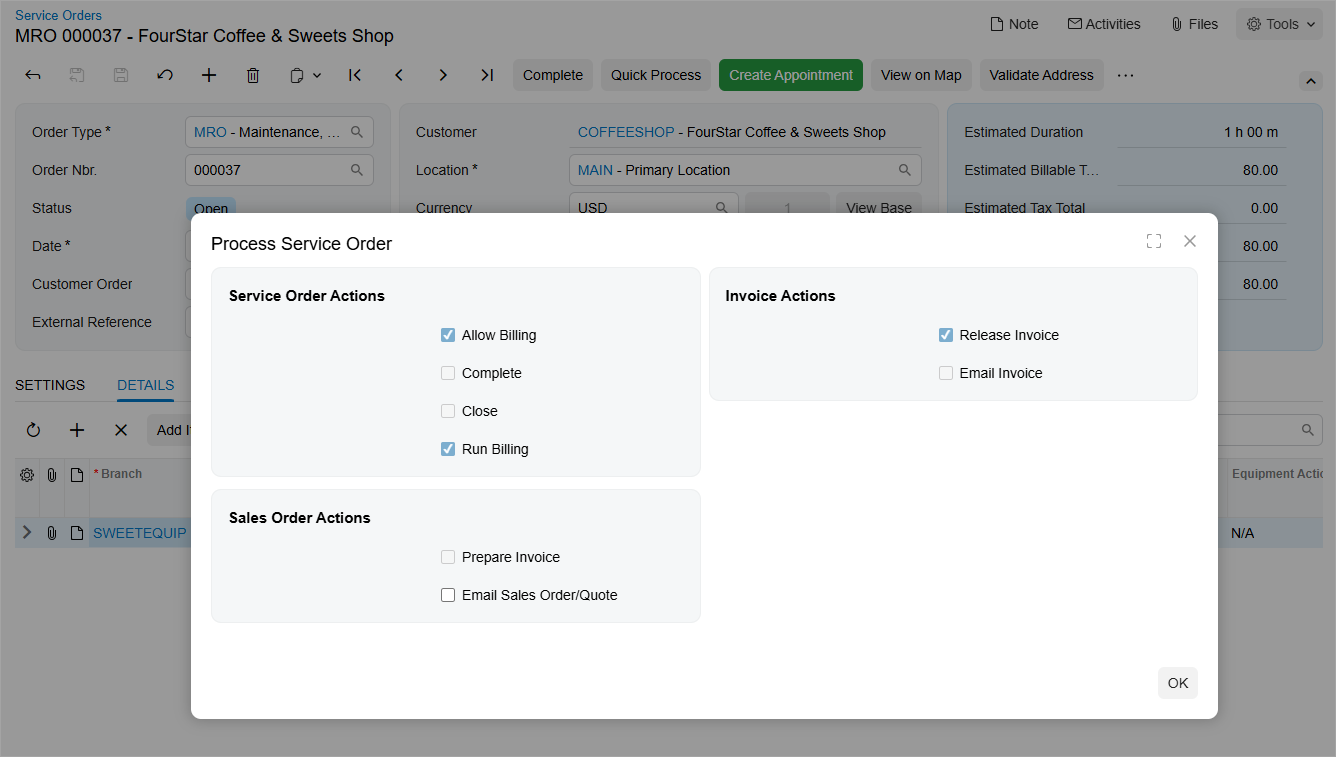
Task: Click the COFFEESHOP customer link
Action: click(624, 132)
